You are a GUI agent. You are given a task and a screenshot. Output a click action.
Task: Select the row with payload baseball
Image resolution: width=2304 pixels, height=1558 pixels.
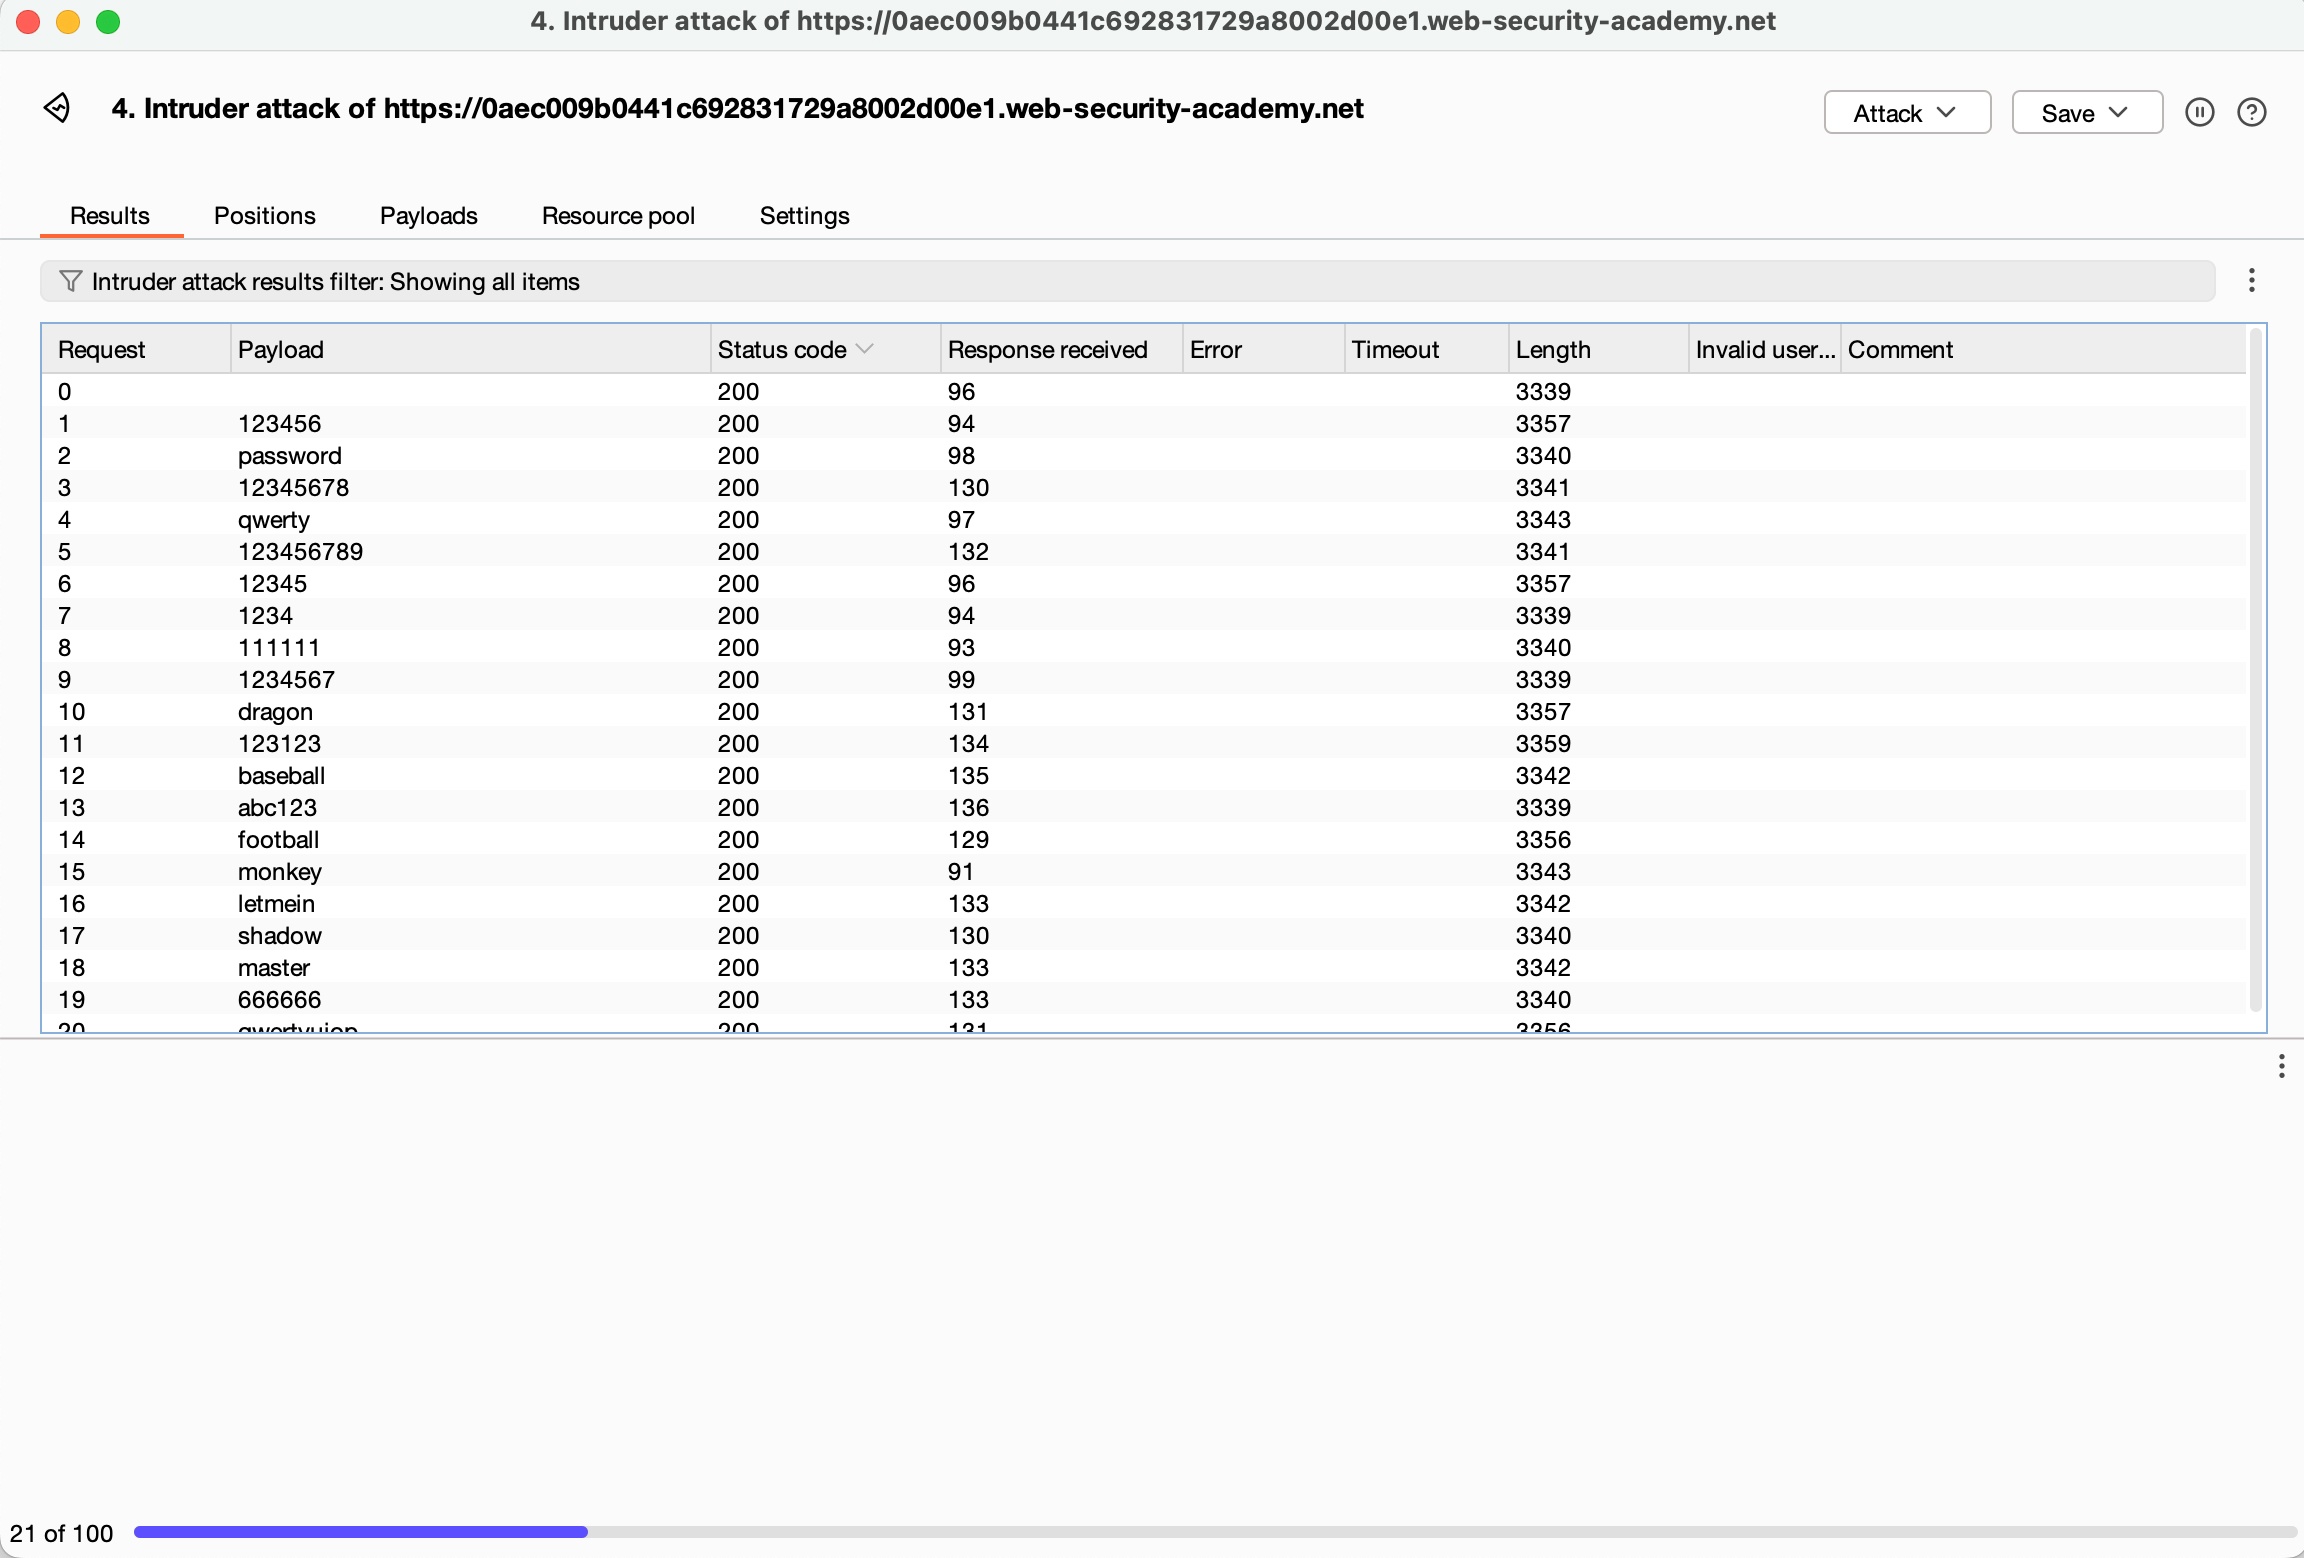click(x=1144, y=776)
